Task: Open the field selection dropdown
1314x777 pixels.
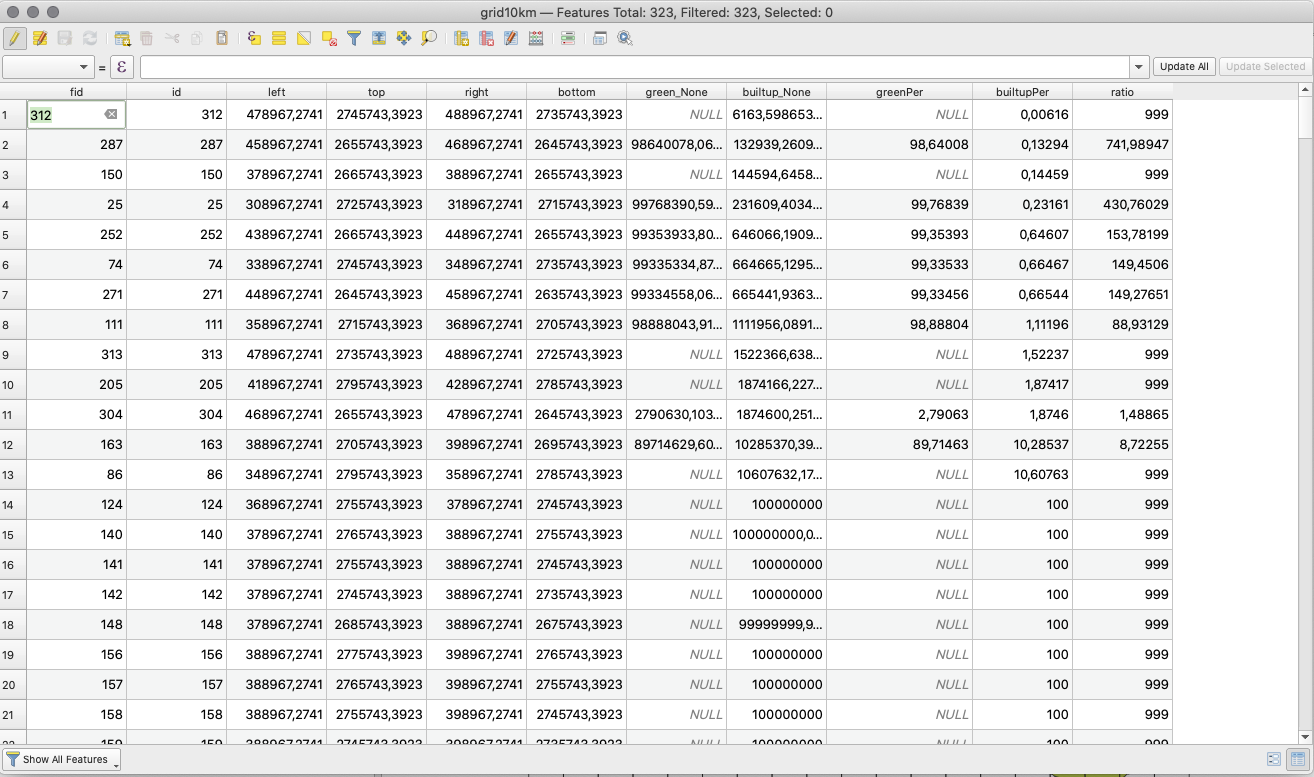Action: tap(48, 67)
